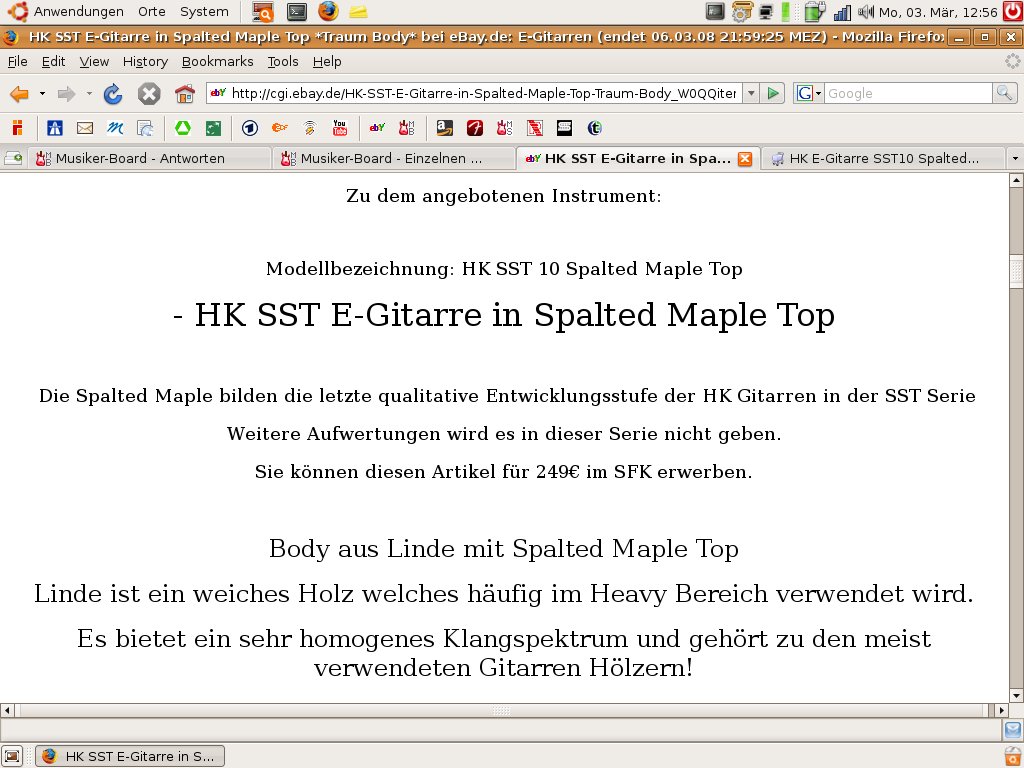Screen dimensions: 1024x768
Task: Click the horizontal scrollbar right arrow
Action: coord(1002,710)
